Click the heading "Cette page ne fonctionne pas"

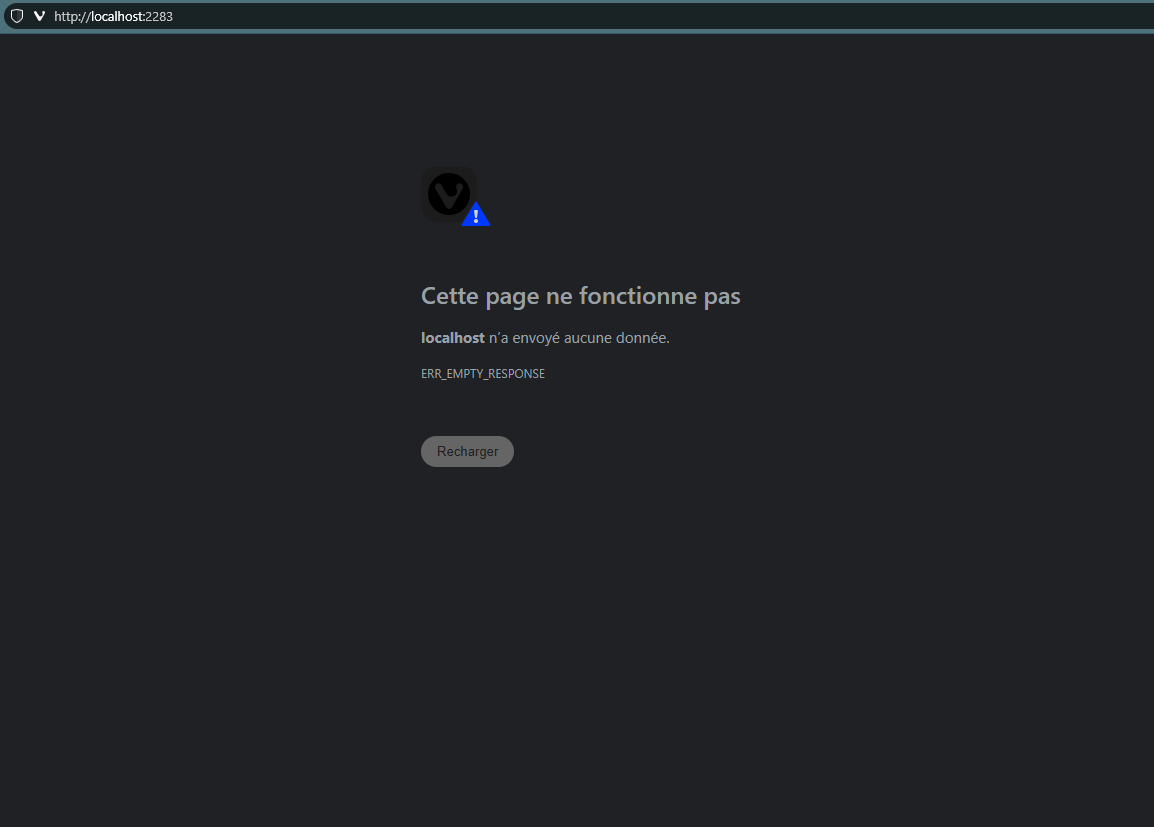(580, 296)
